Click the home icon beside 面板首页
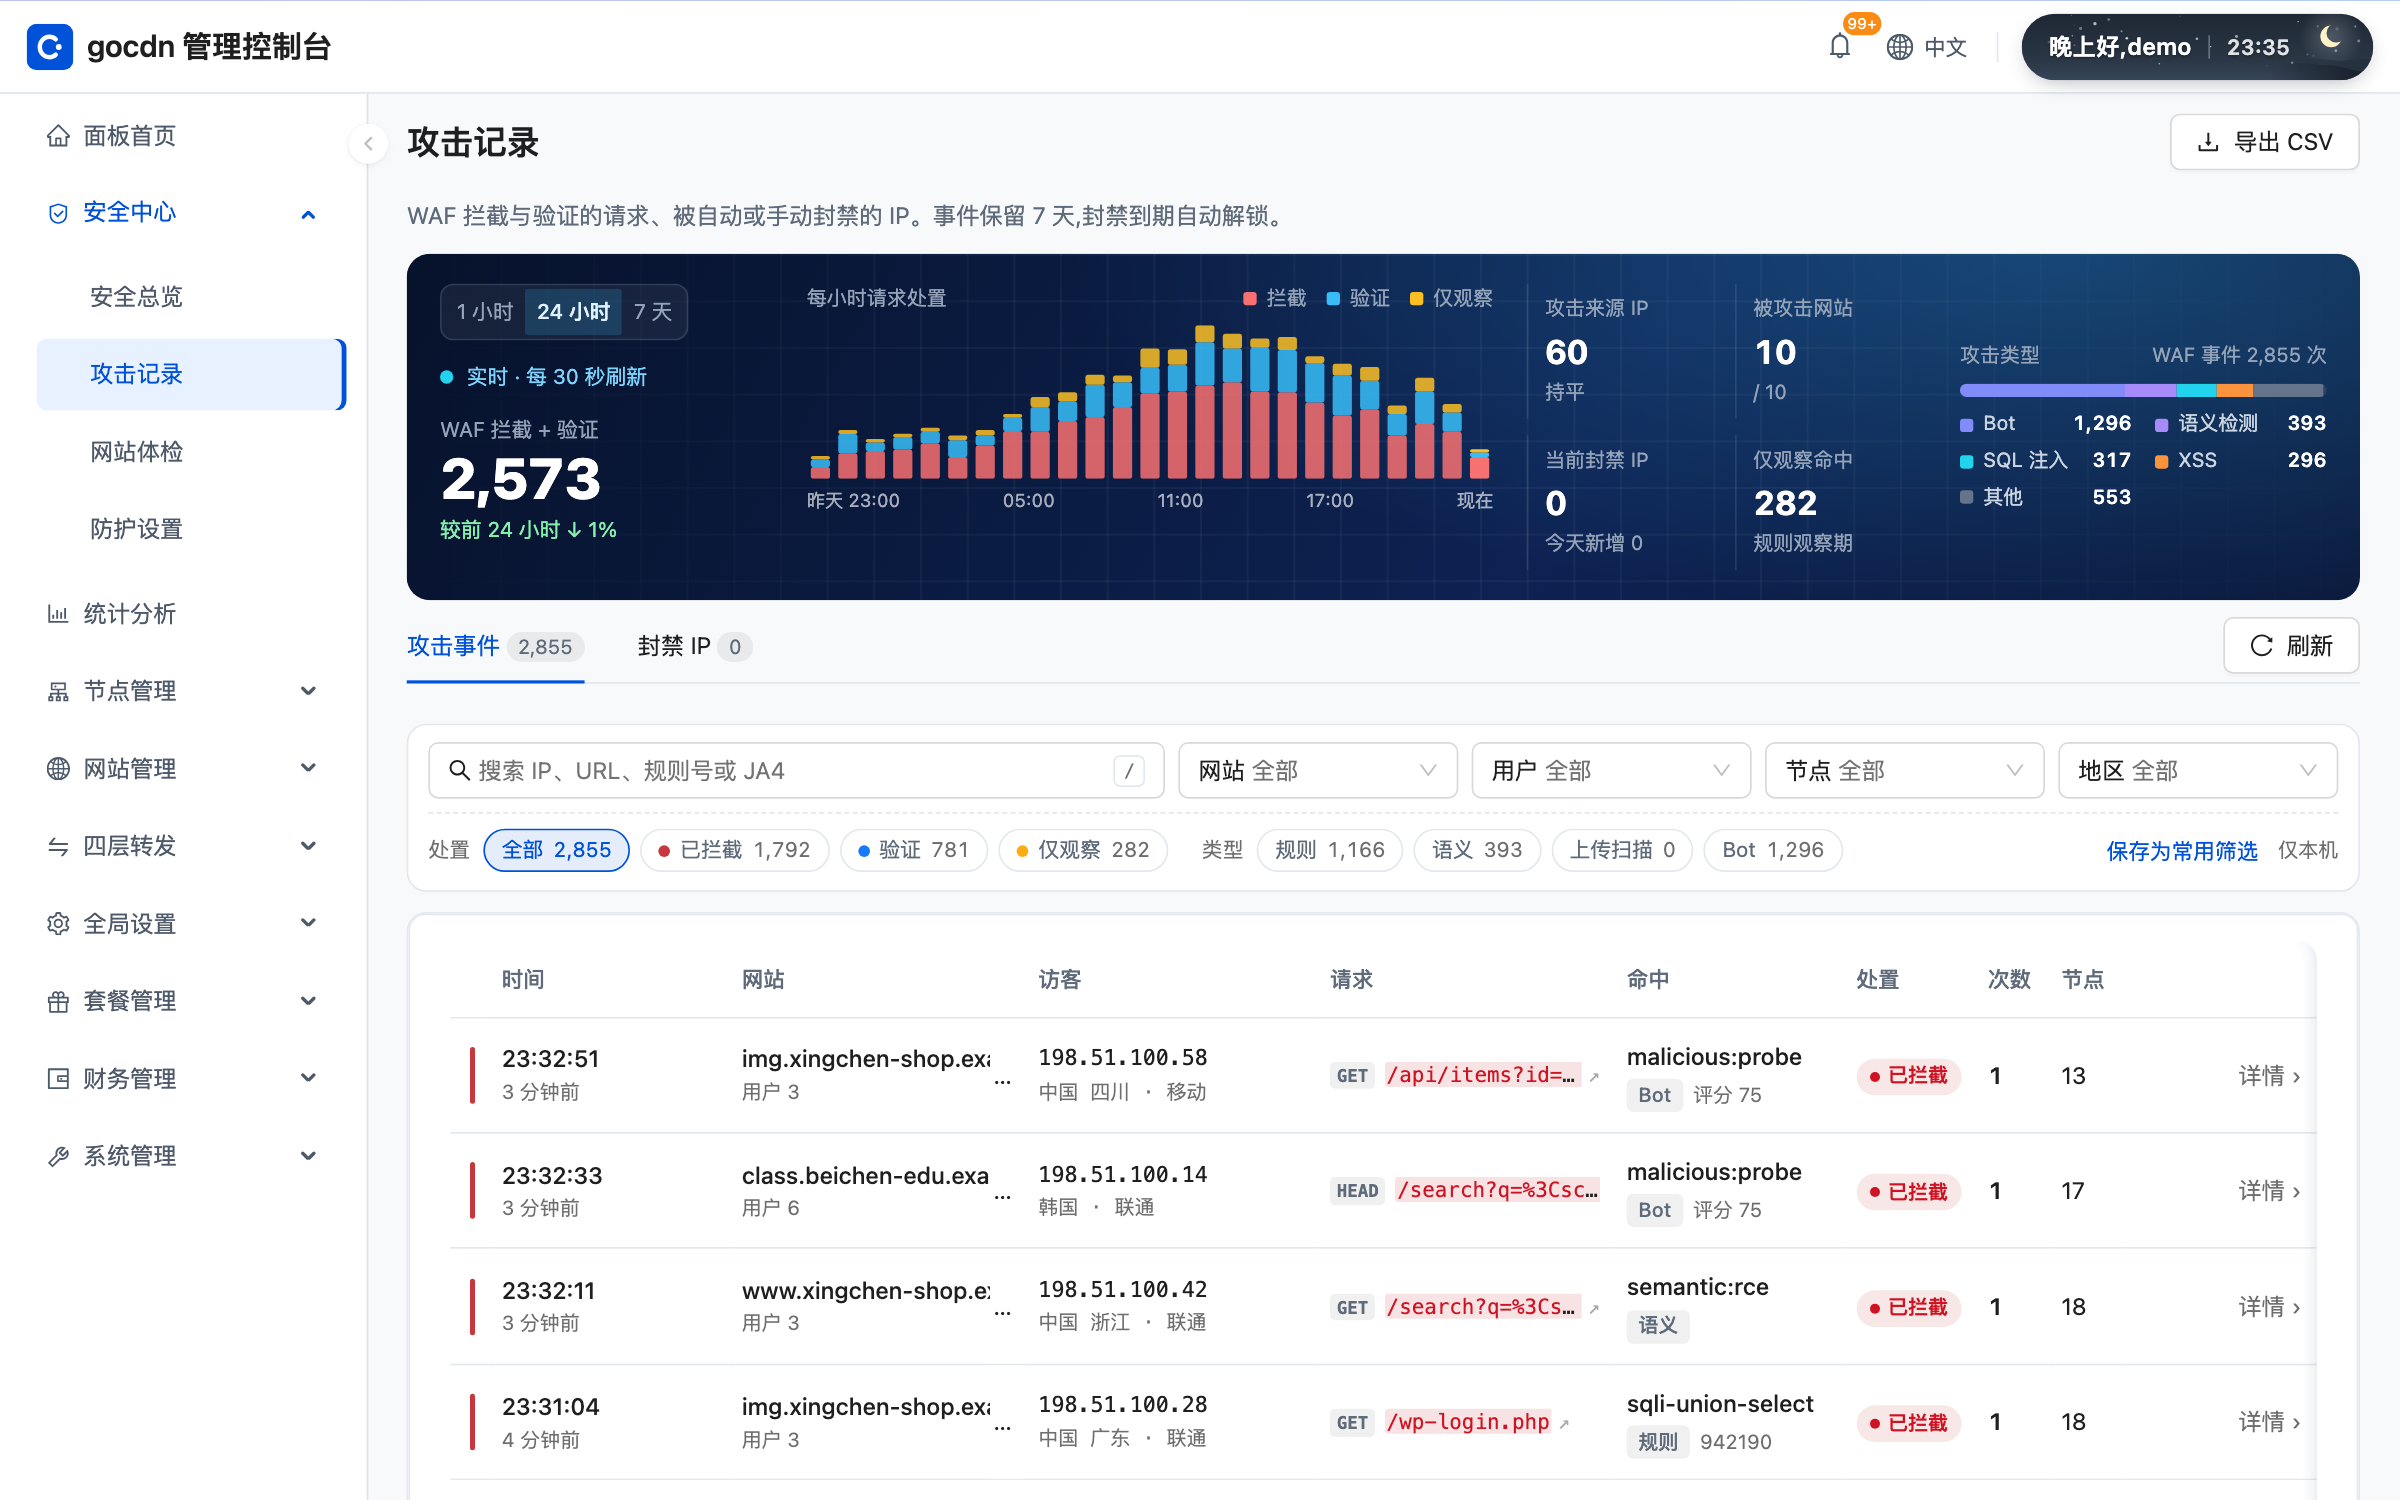 (x=58, y=136)
